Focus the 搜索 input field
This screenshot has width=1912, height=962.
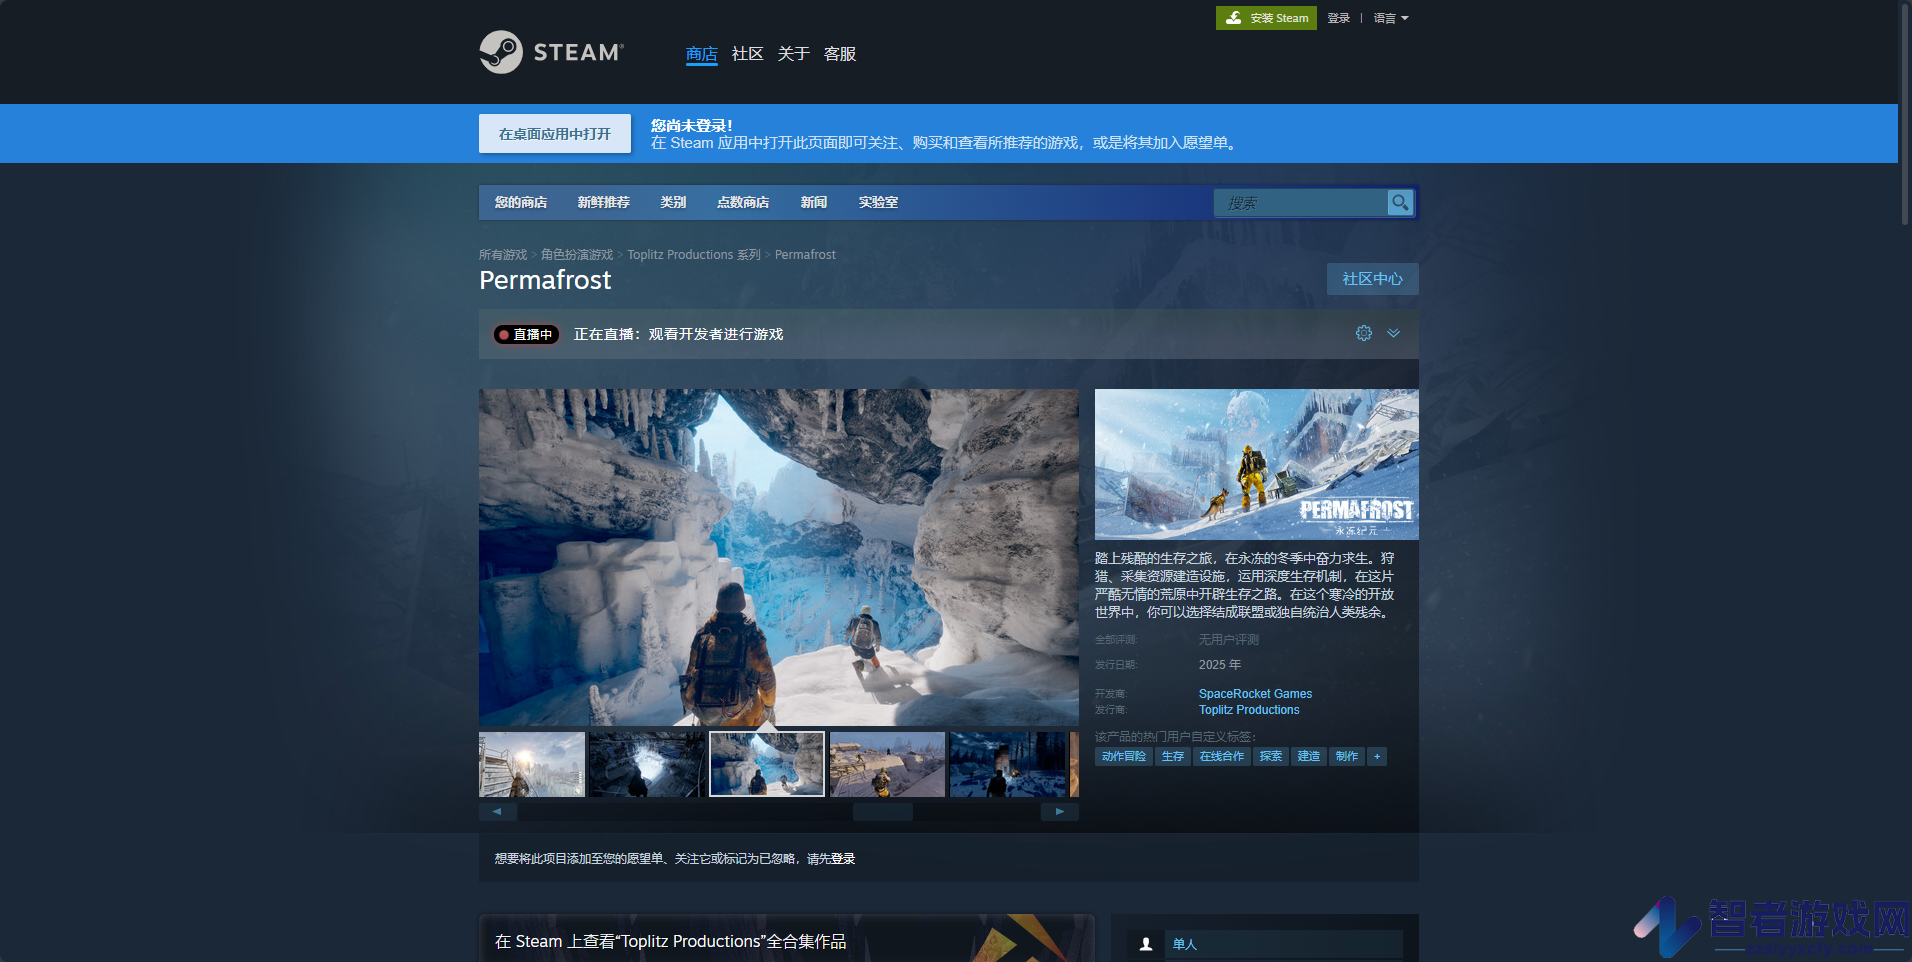click(x=1300, y=203)
